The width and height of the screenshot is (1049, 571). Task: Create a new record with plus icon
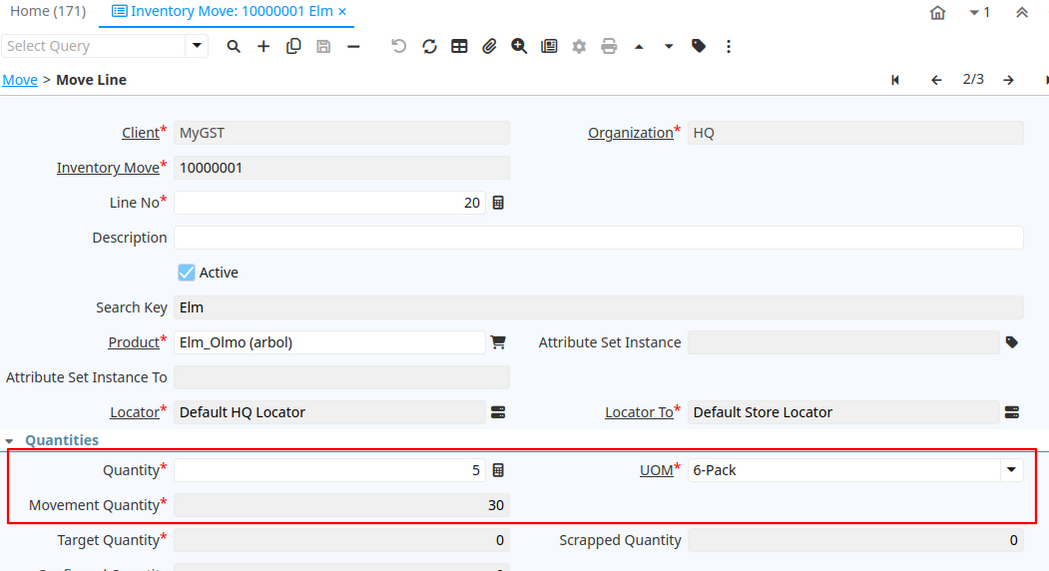point(263,46)
